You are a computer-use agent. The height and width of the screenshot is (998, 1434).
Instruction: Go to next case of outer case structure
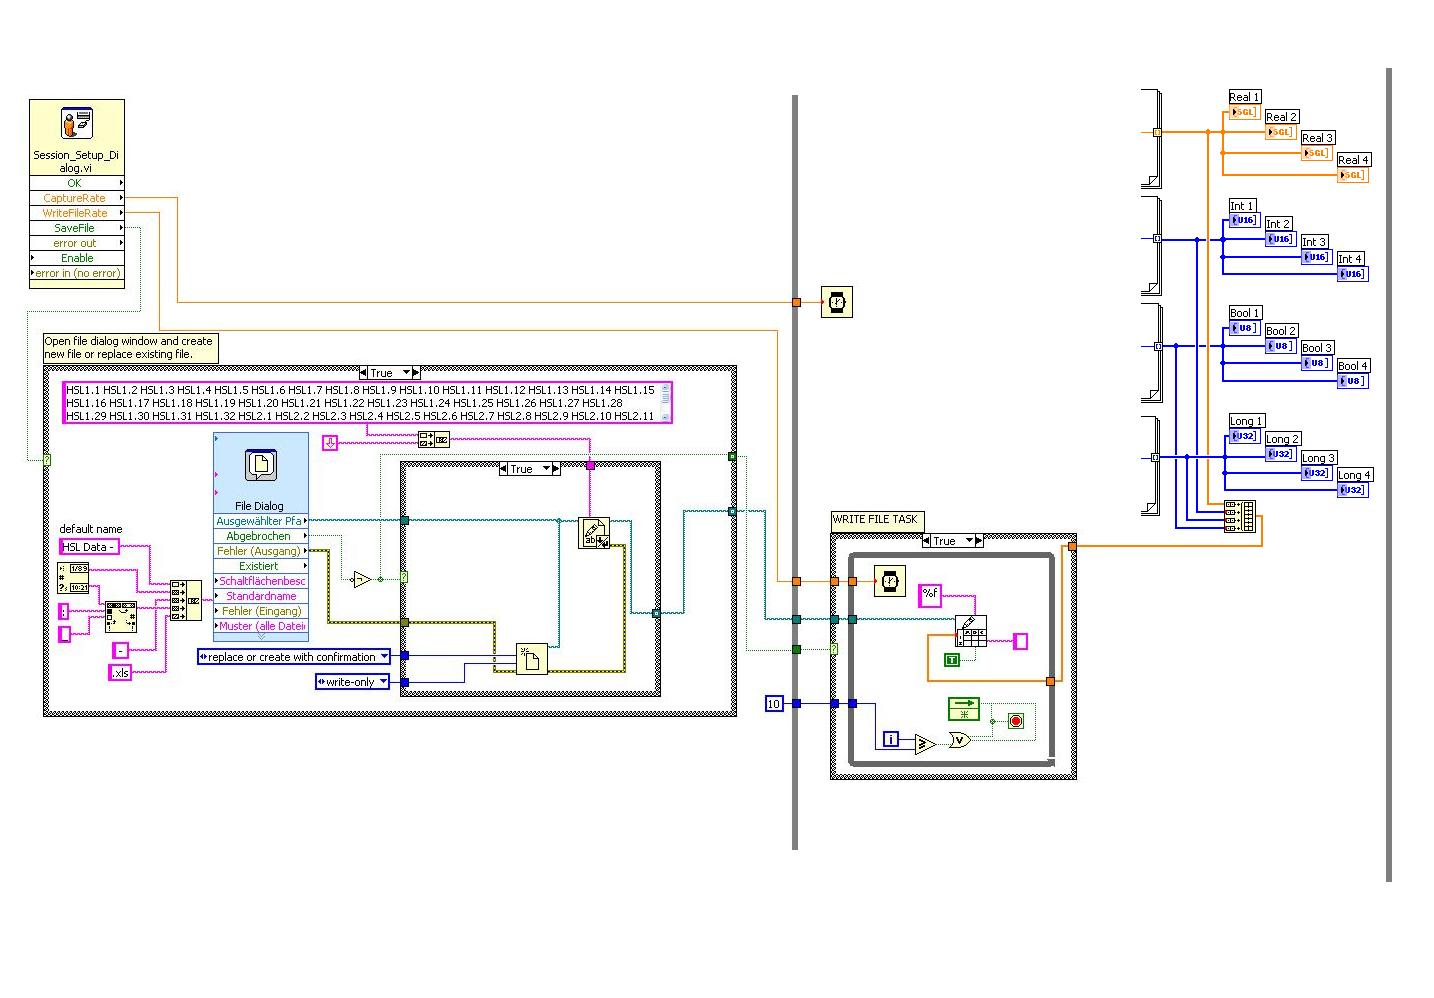416,373
